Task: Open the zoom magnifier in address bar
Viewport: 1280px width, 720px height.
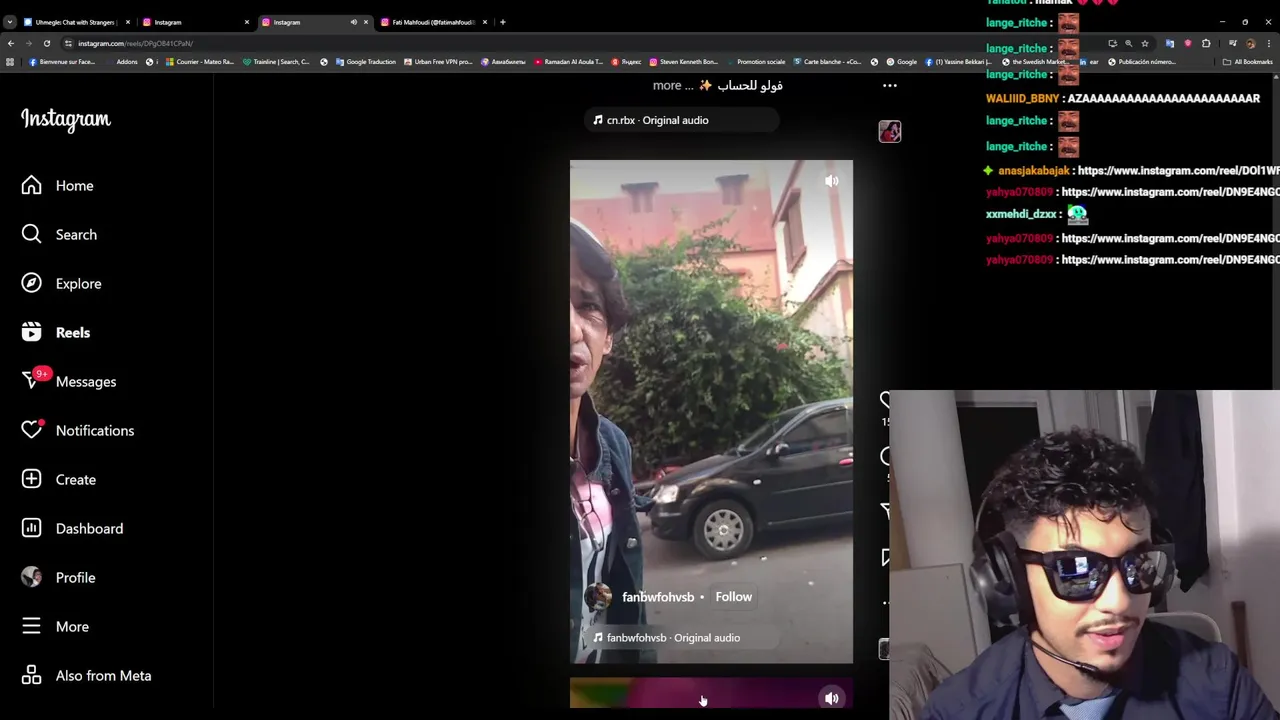Action: click(1128, 43)
